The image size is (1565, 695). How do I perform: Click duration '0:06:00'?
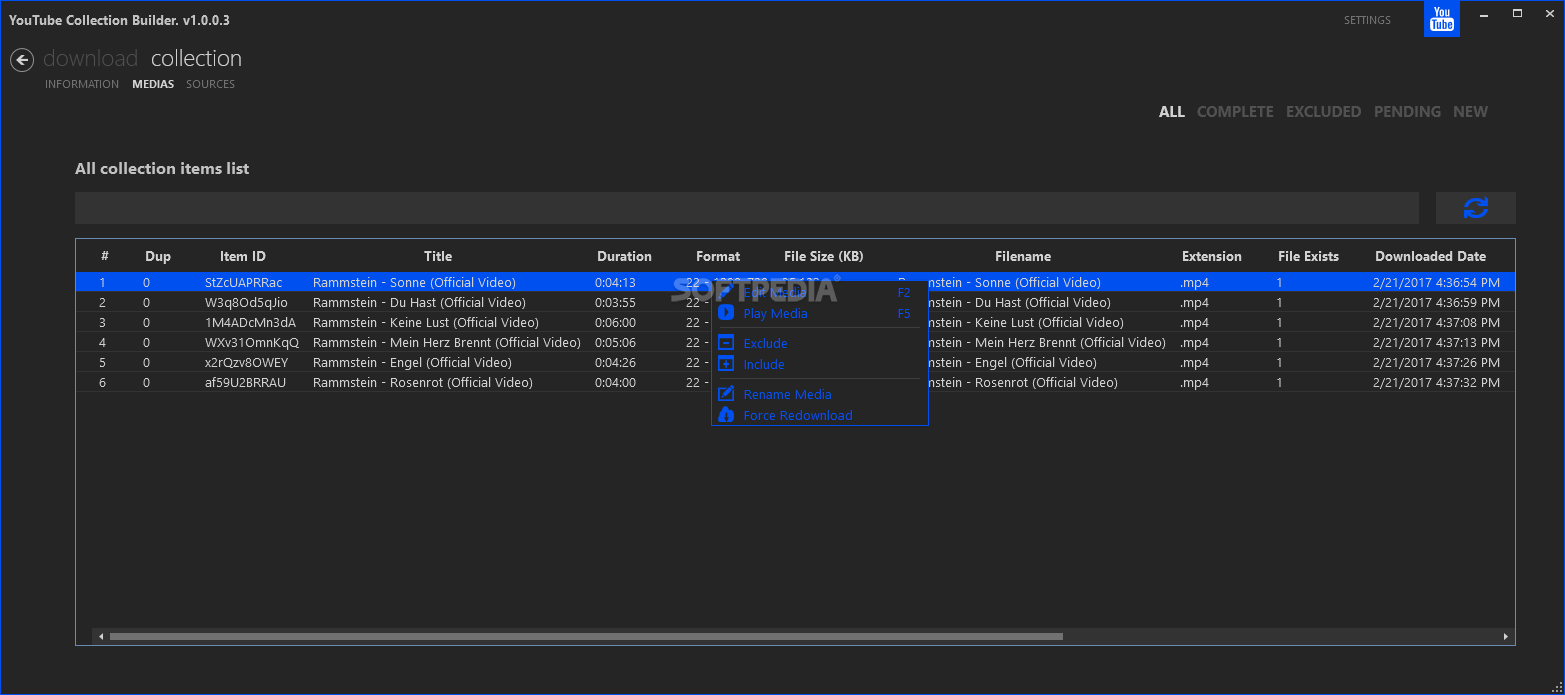tap(615, 323)
